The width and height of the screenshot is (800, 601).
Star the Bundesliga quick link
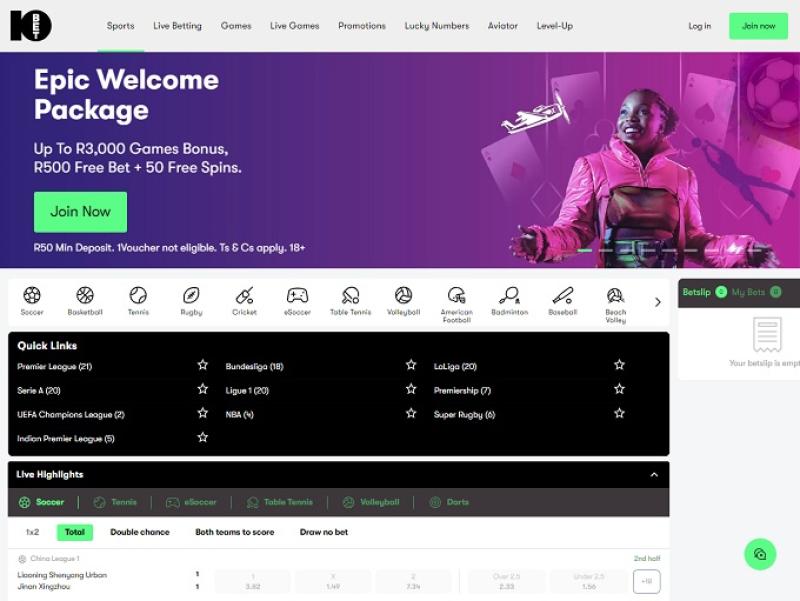click(x=411, y=365)
